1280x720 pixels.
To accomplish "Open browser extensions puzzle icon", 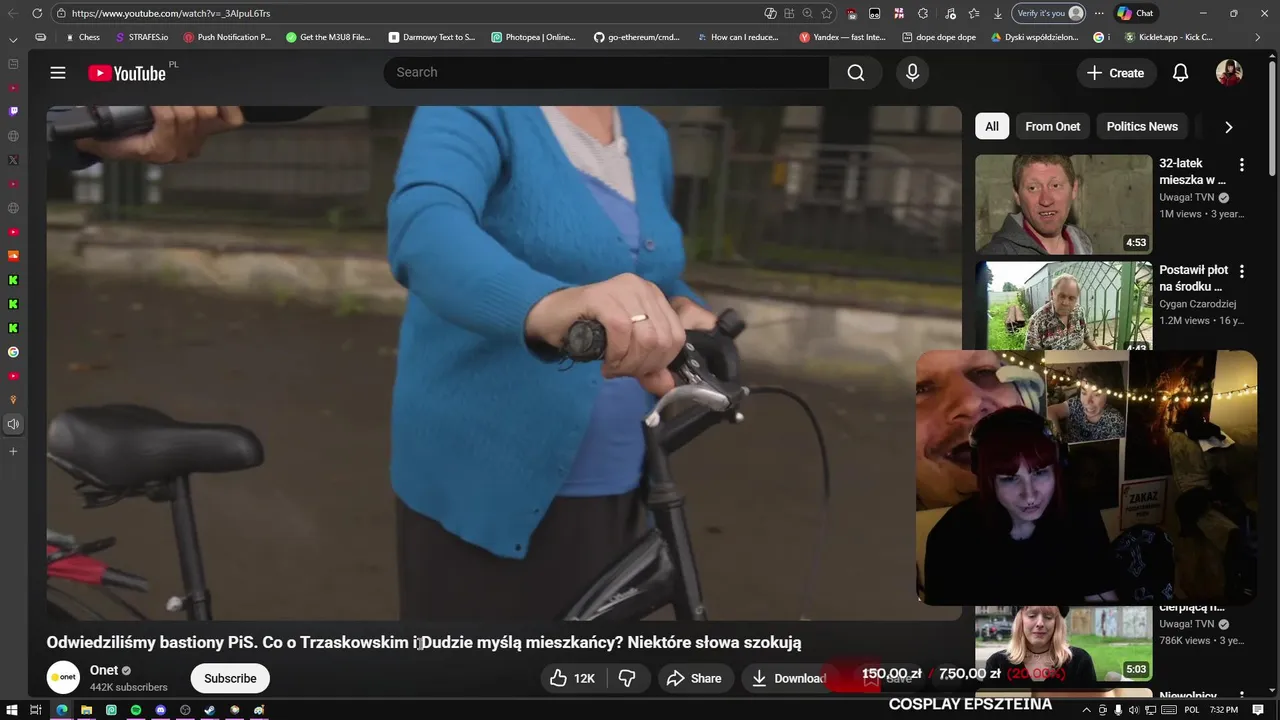I will [x=923, y=13].
